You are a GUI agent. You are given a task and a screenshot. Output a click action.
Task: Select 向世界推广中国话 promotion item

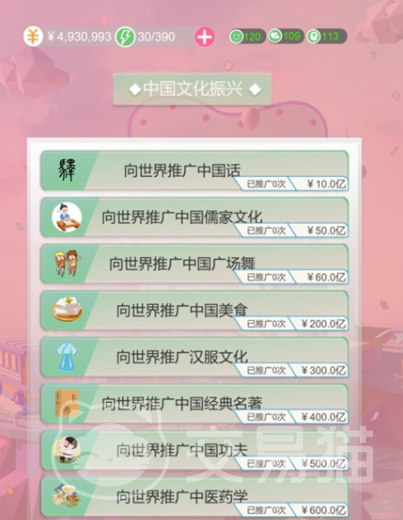click(x=195, y=171)
